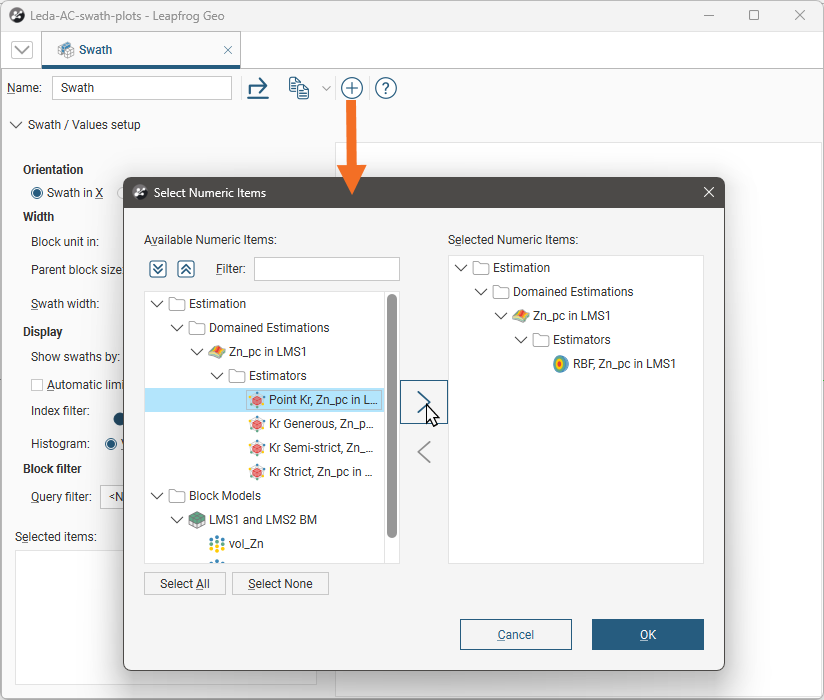The image size is (824, 700).
Task: Click left arrow to remove selected item
Action: click(423, 452)
